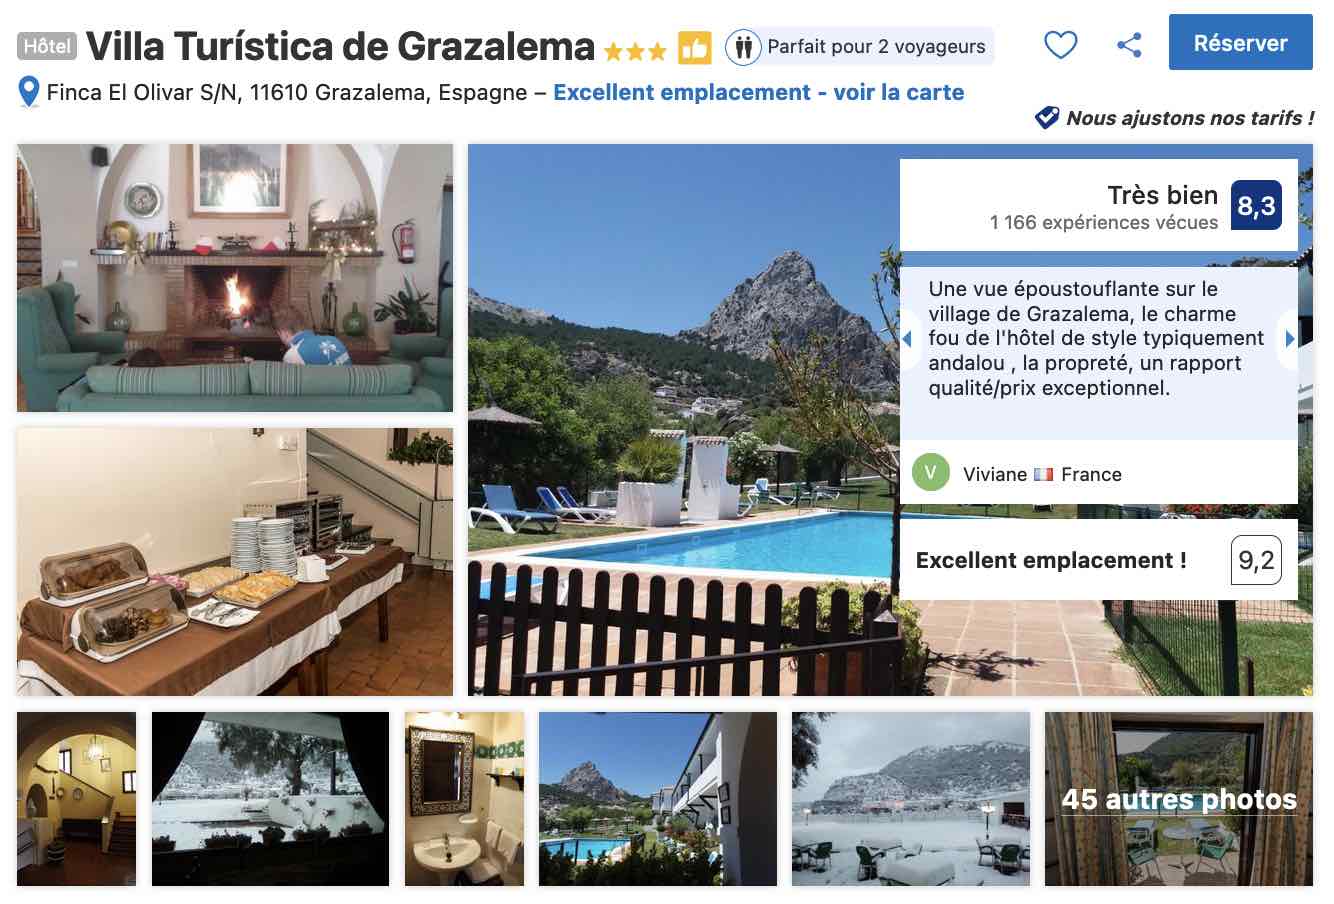Image resolution: width=1334 pixels, height=904 pixels.
Task: Open the '45 autres photos' gallery thumbnail
Action: pos(1179,799)
